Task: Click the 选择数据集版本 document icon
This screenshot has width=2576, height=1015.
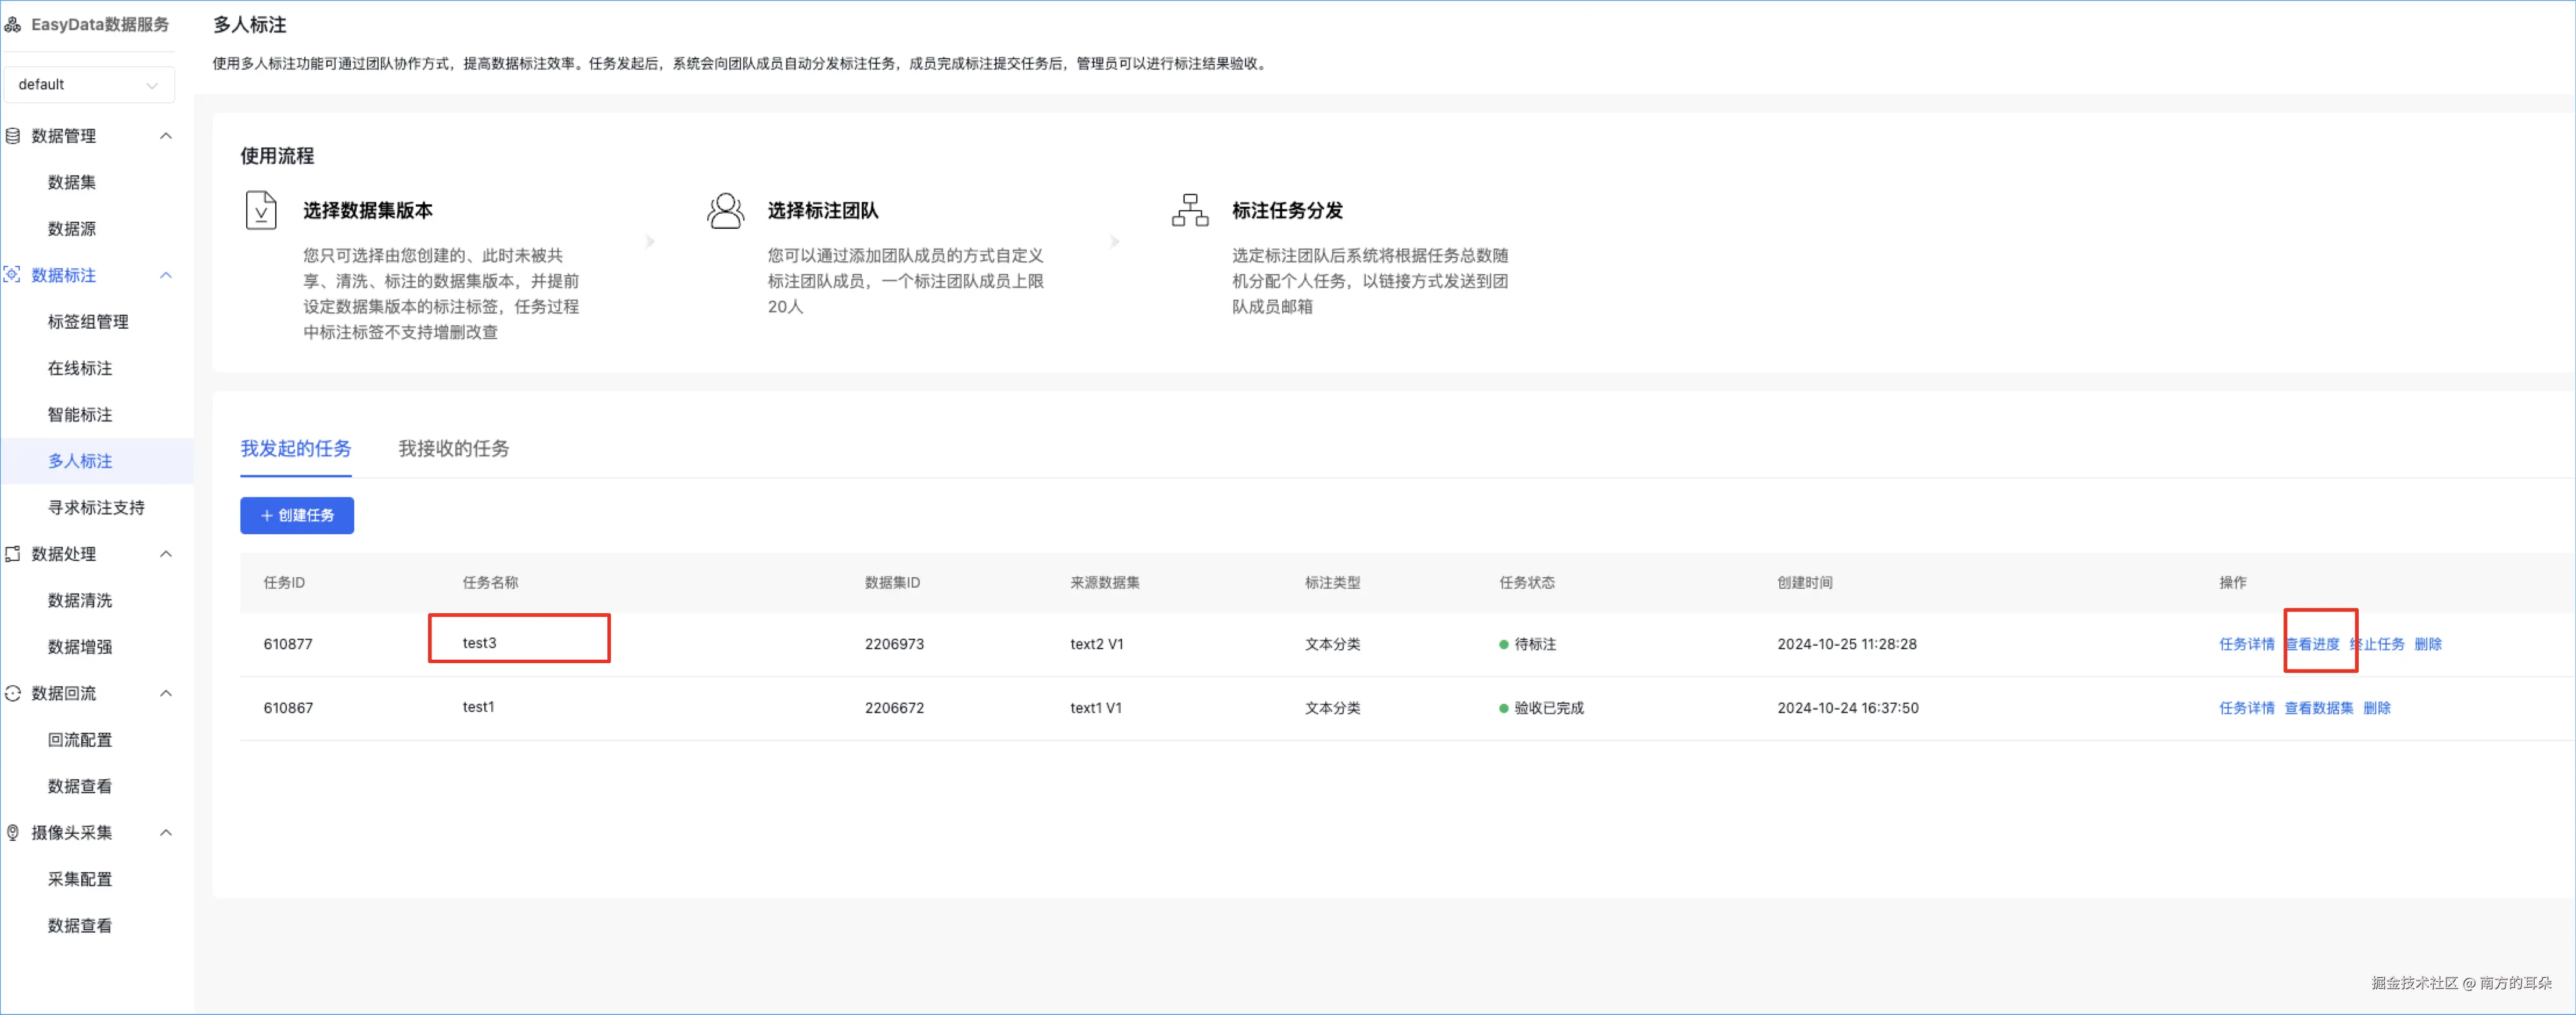Action: 261,210
